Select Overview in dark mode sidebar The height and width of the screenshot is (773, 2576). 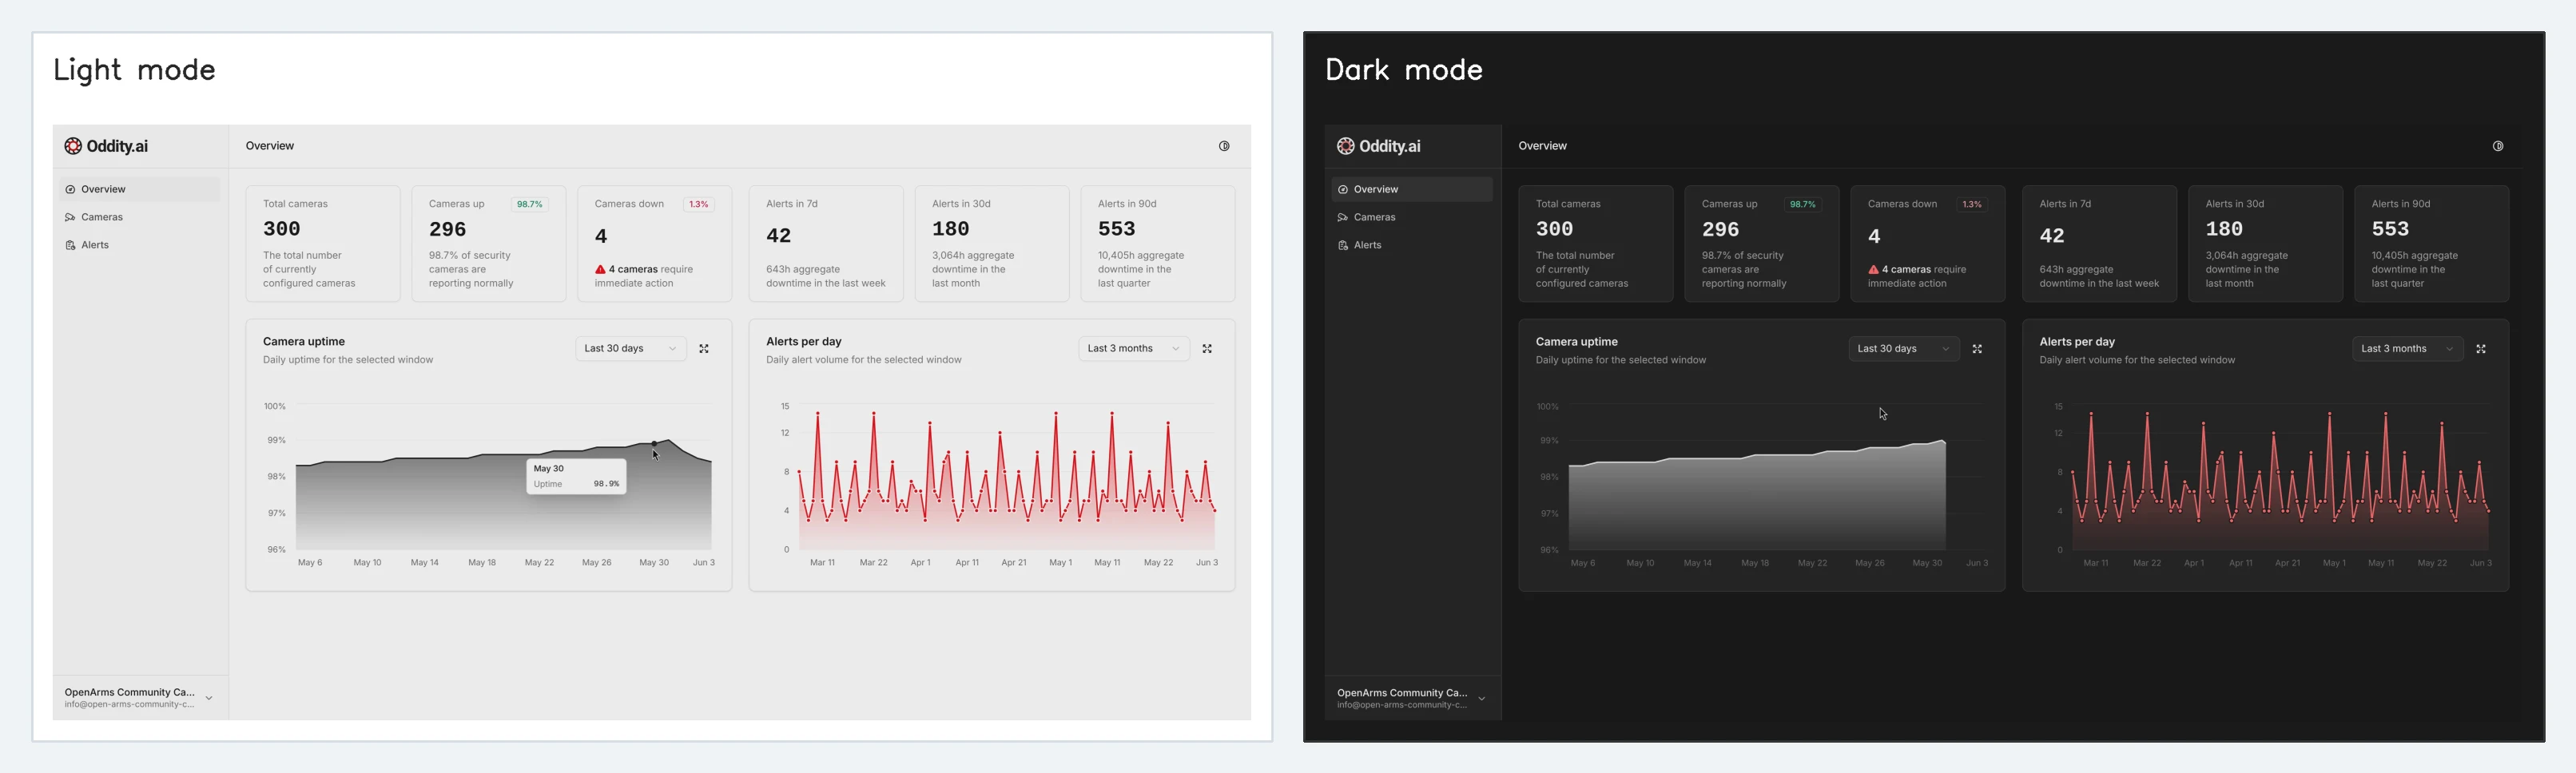1412,189
